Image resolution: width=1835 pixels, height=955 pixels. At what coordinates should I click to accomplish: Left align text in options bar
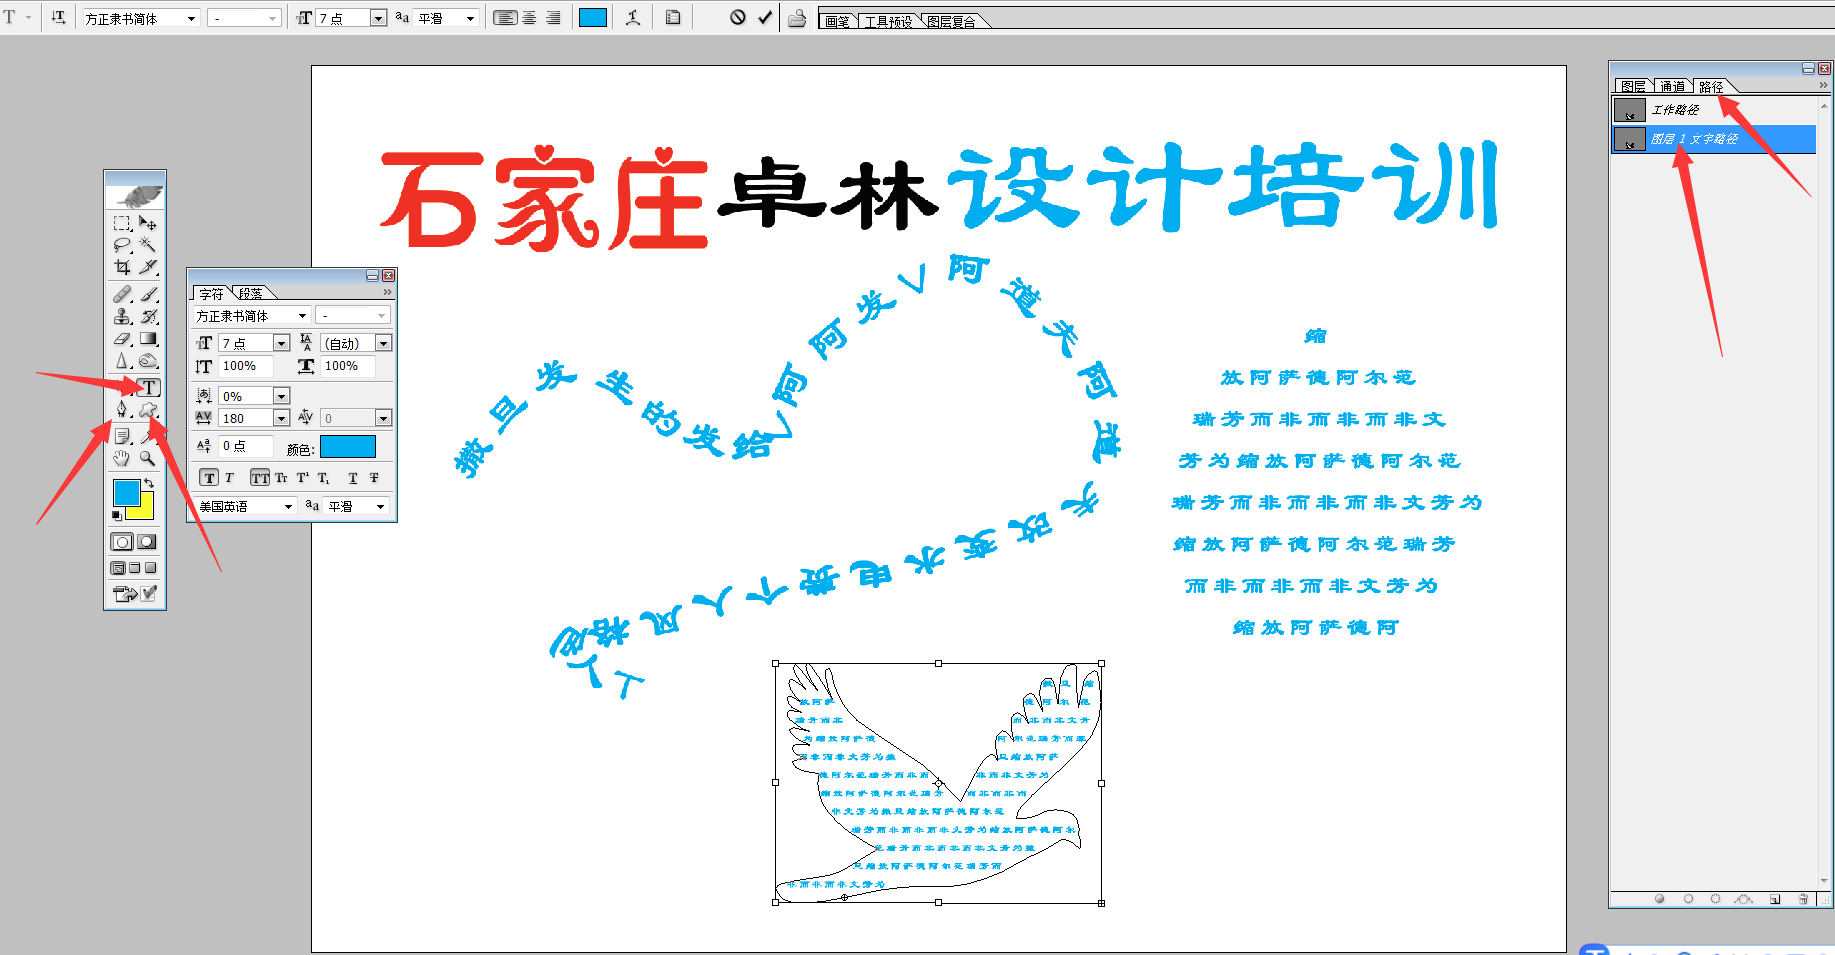(505, 18)
